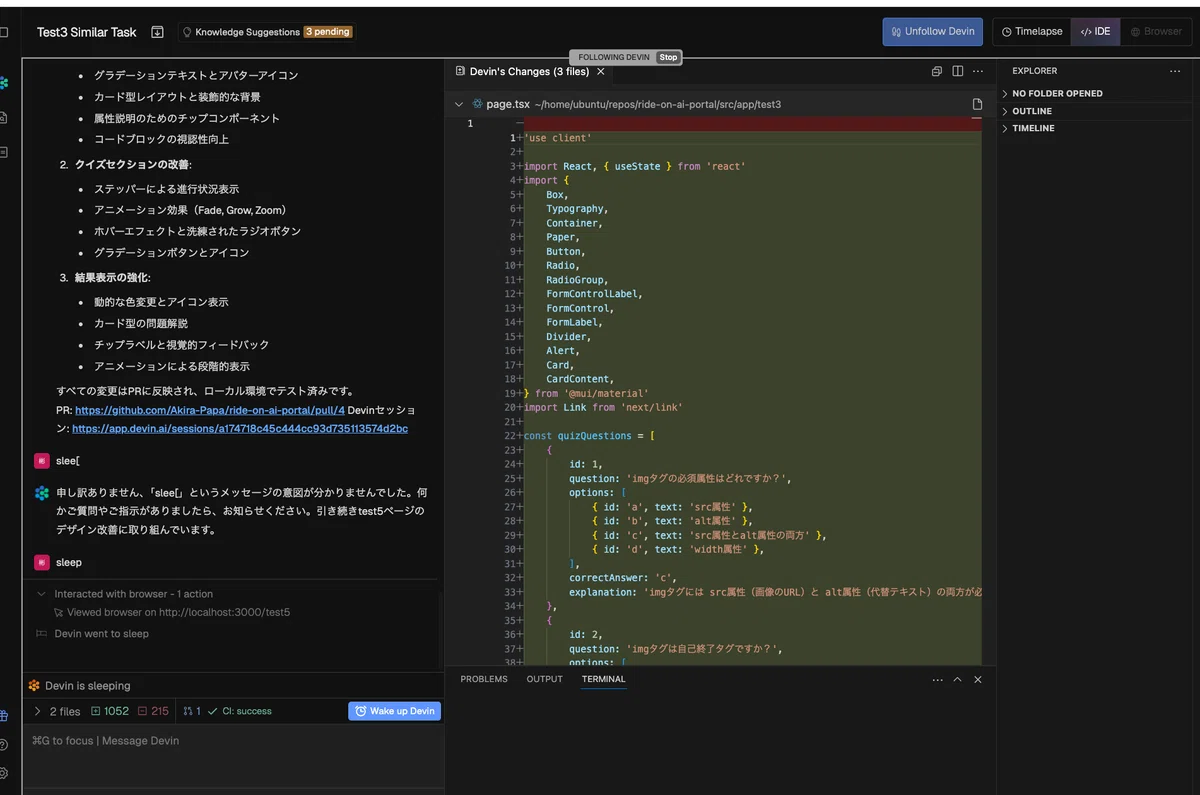Select the Devin's Changes (3 files) tab

coord(528,72)
